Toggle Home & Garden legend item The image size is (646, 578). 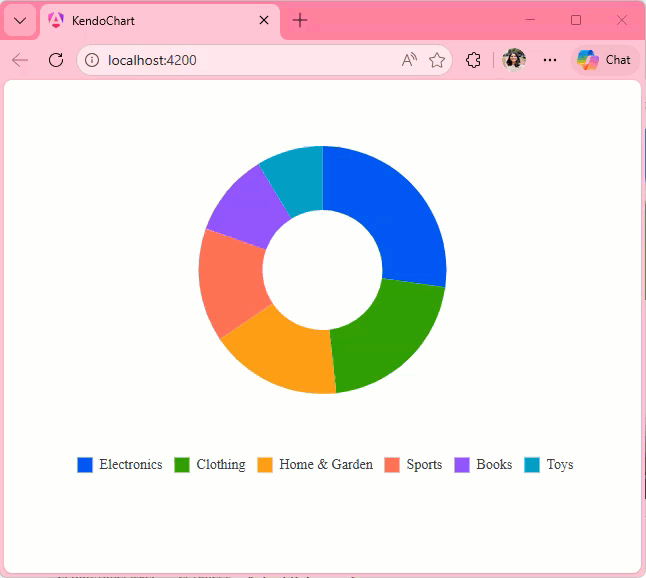325,465
